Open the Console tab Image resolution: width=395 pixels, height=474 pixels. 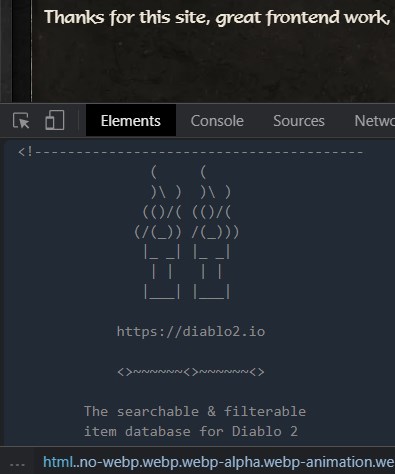217,121
